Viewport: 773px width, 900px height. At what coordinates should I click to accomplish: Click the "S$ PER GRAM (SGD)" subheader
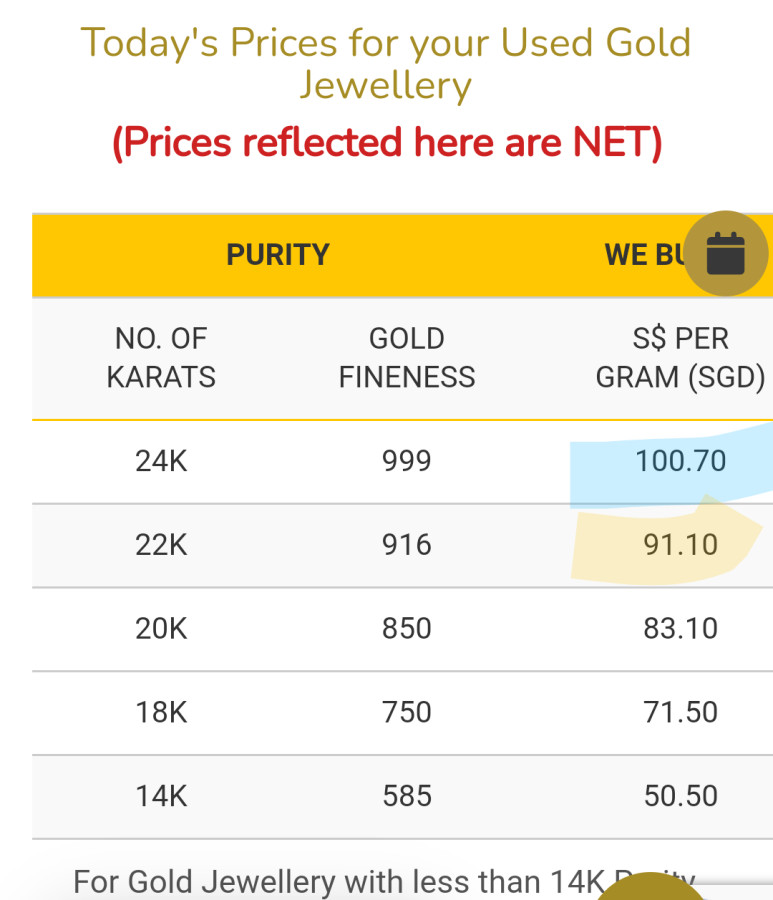click(x=680, y=358)
